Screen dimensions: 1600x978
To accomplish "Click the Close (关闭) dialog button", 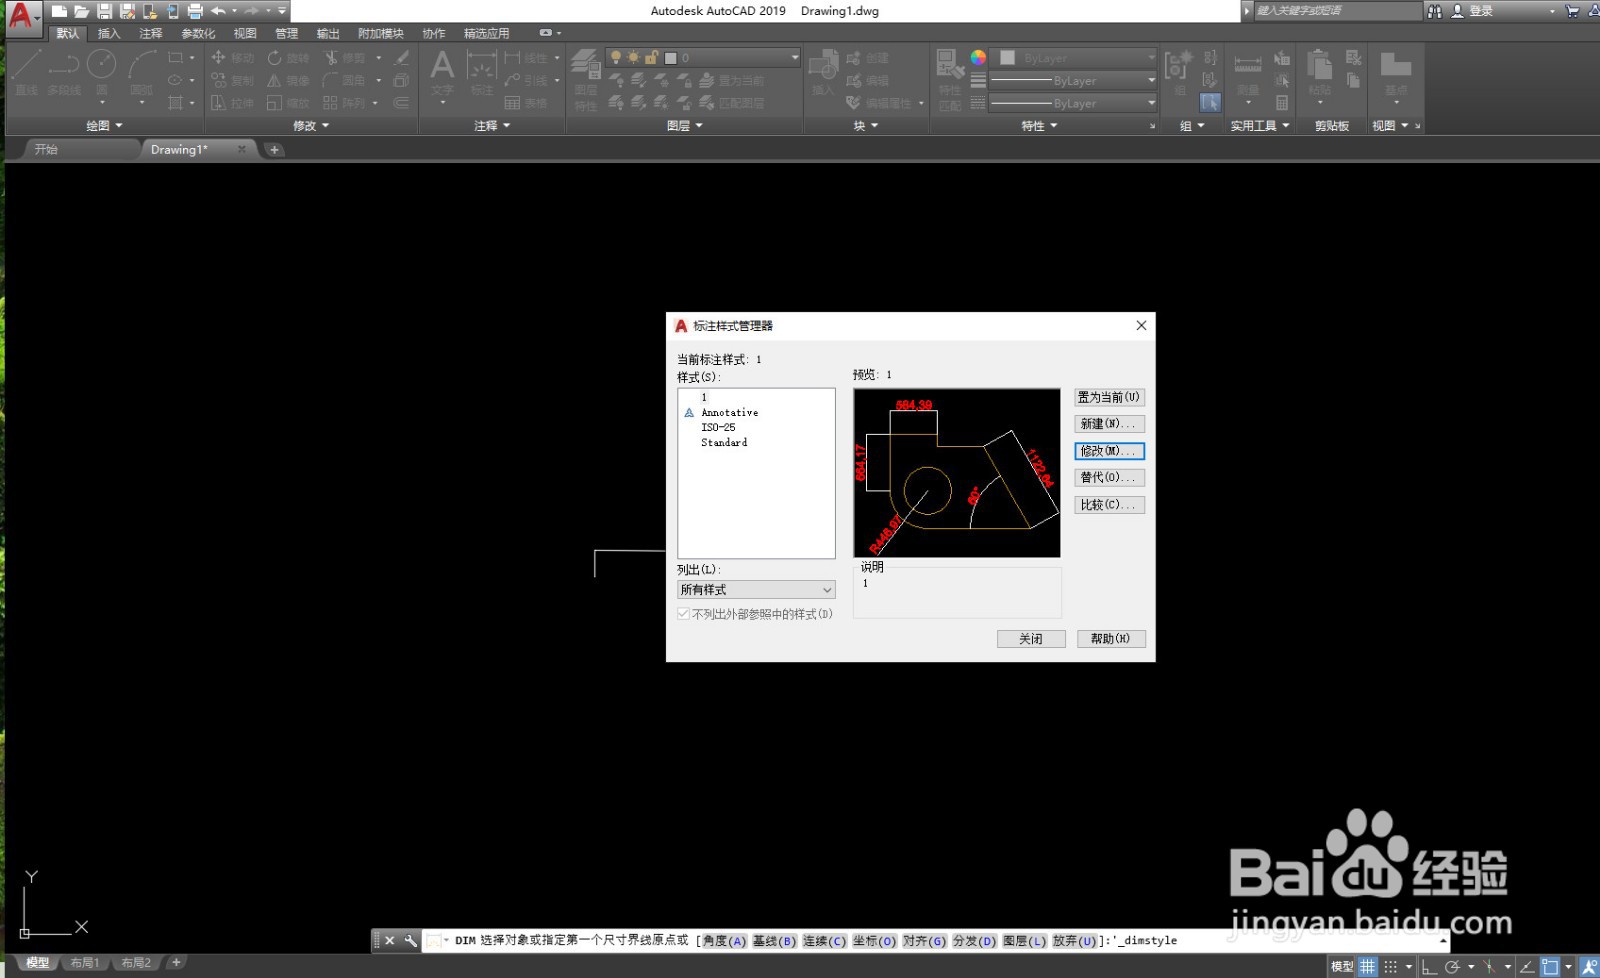I will pos(1031,639).
